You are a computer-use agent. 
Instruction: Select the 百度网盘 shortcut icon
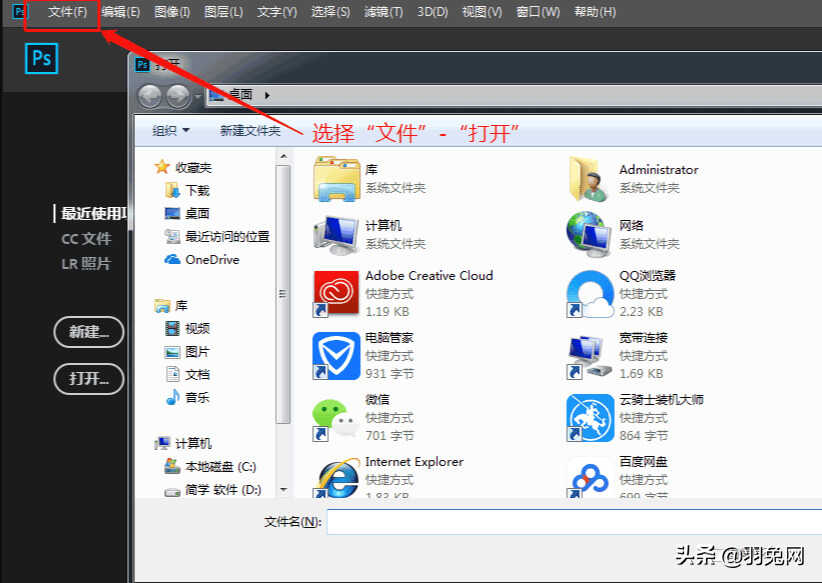coord(590,477)
